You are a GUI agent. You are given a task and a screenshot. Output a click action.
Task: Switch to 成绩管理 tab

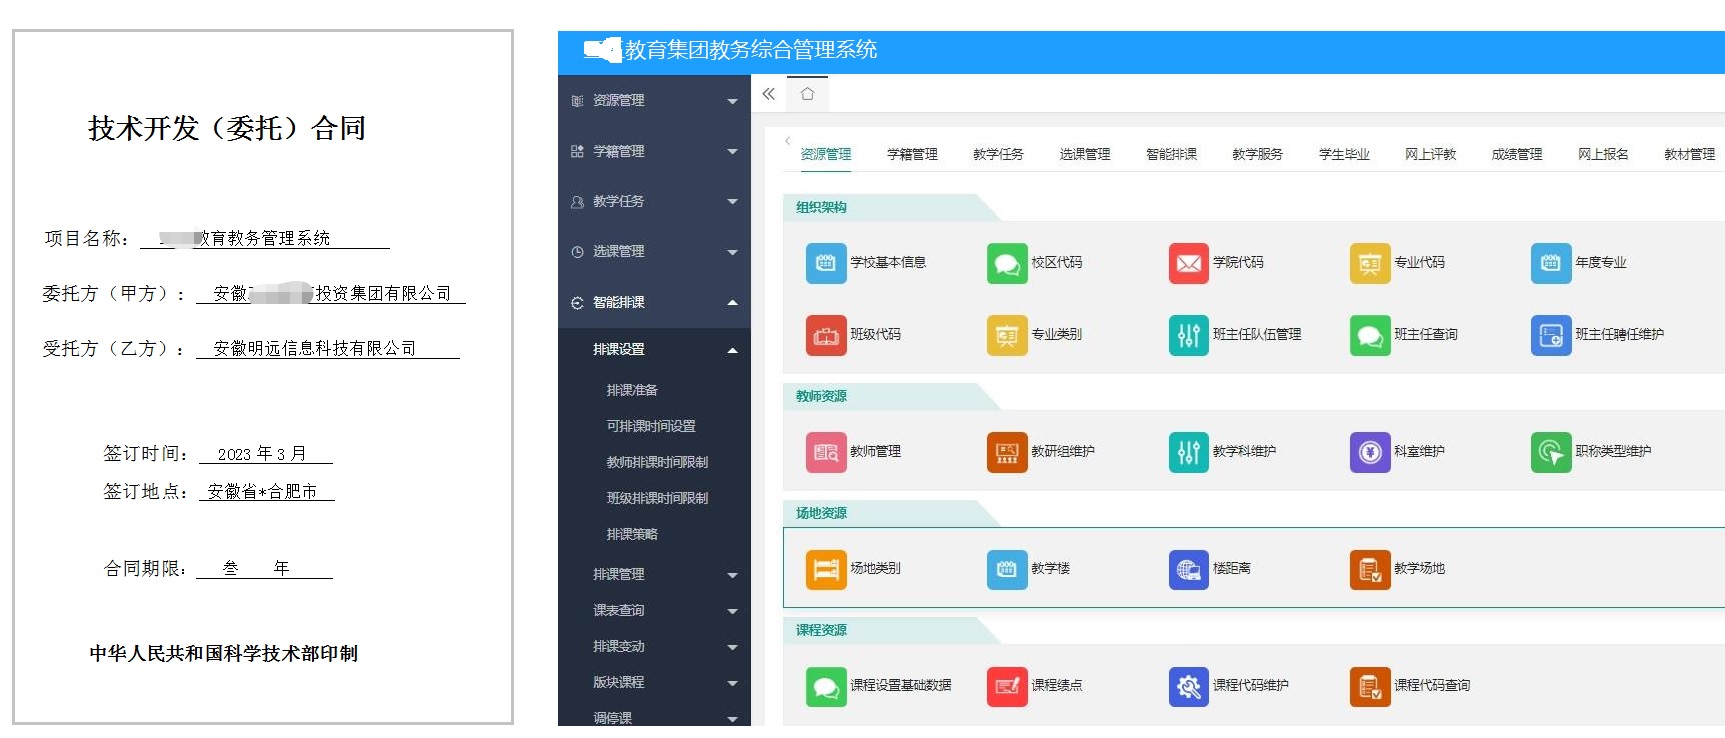(1517, 154)
